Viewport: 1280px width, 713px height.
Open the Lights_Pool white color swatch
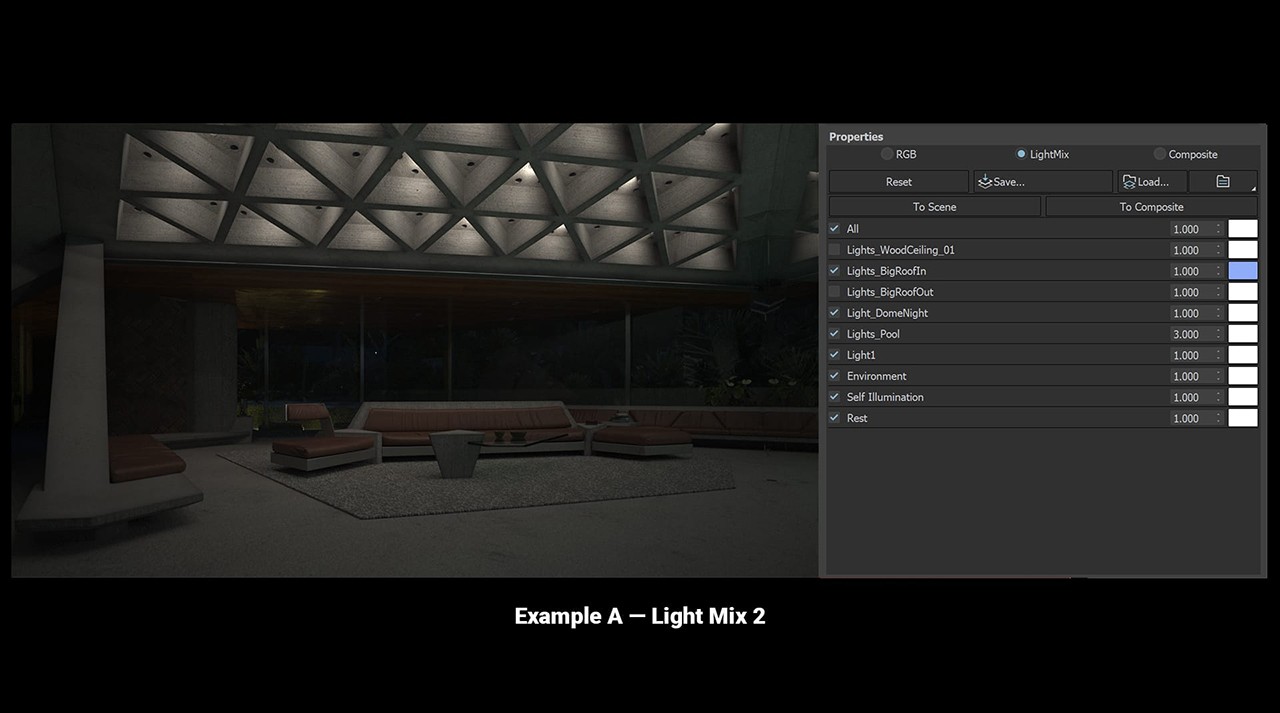[x=1242, y=334]
